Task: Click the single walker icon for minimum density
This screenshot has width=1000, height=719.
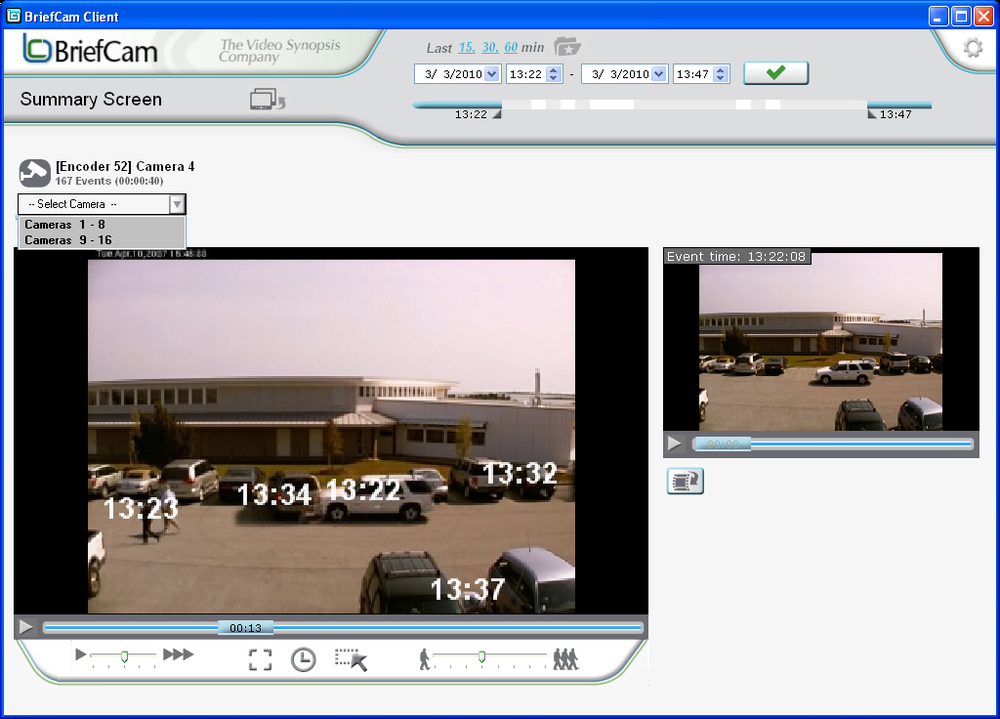Action: click(425, 658)
